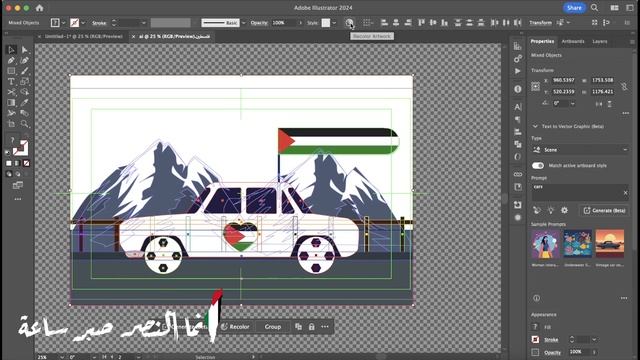
Task: Open Type dropdown showing Scene
Action: [x=580, y=150]
